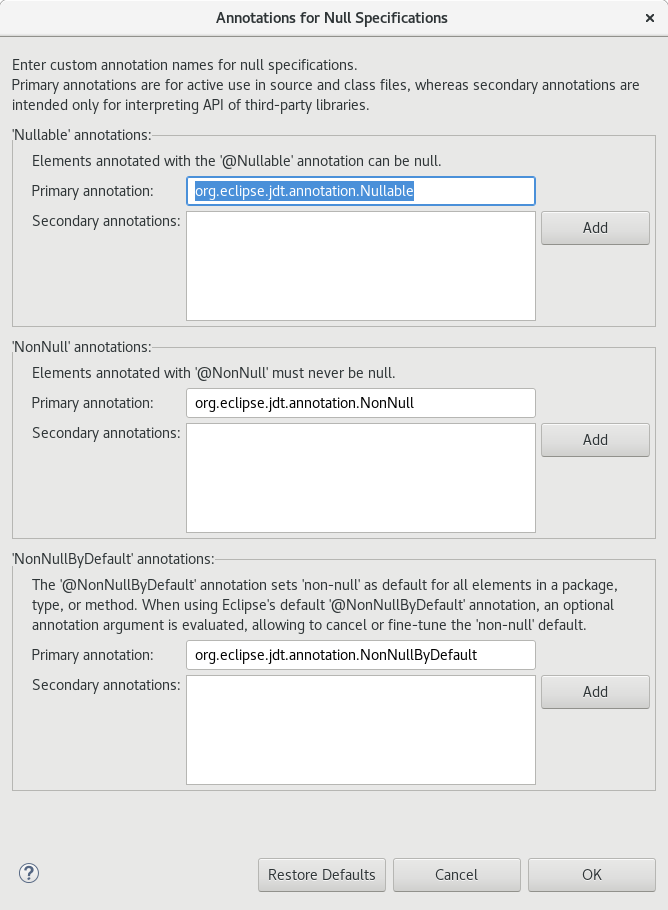This screenshot has width=668, height=910.
Task: Click the NonNullByDefault secondary annotations list box
Action: [x=360, y=728]
